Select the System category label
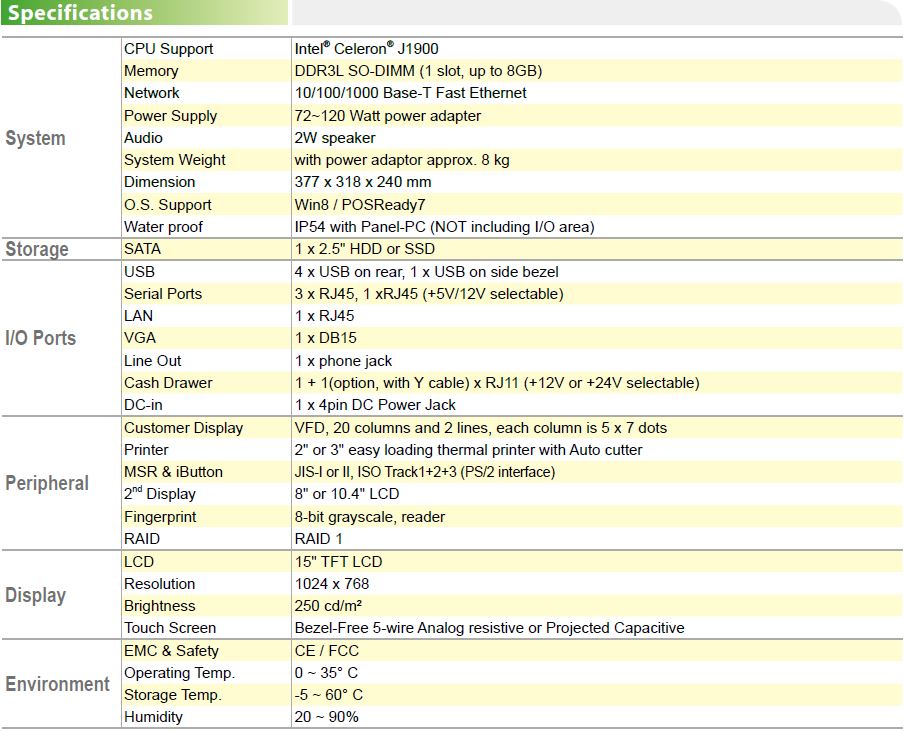This screenshot has height=731, width=904. (x=35, y=138)
